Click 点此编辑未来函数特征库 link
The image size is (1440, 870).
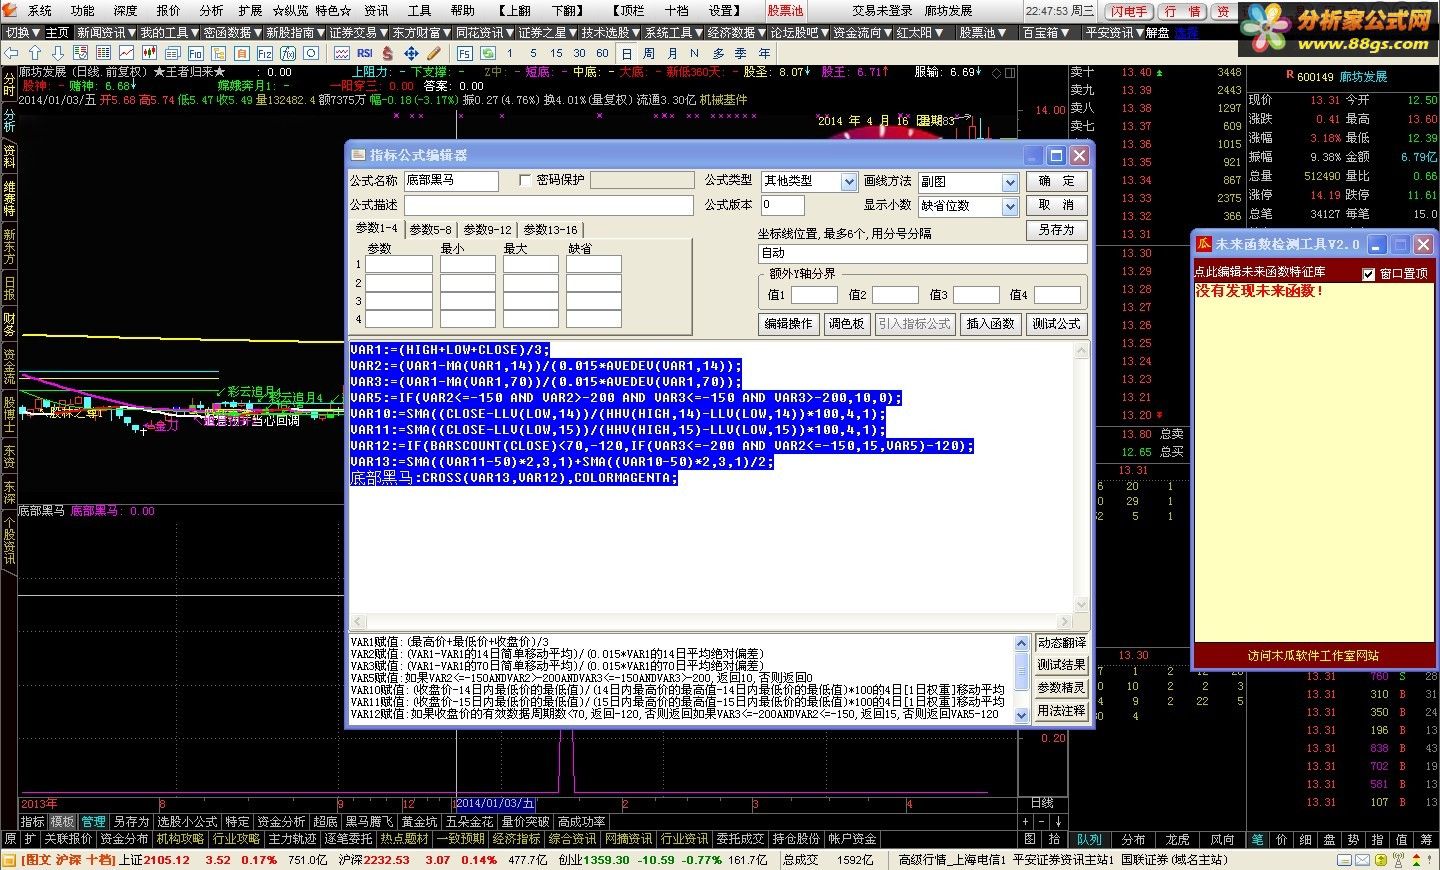click(x=1260, y=273)
